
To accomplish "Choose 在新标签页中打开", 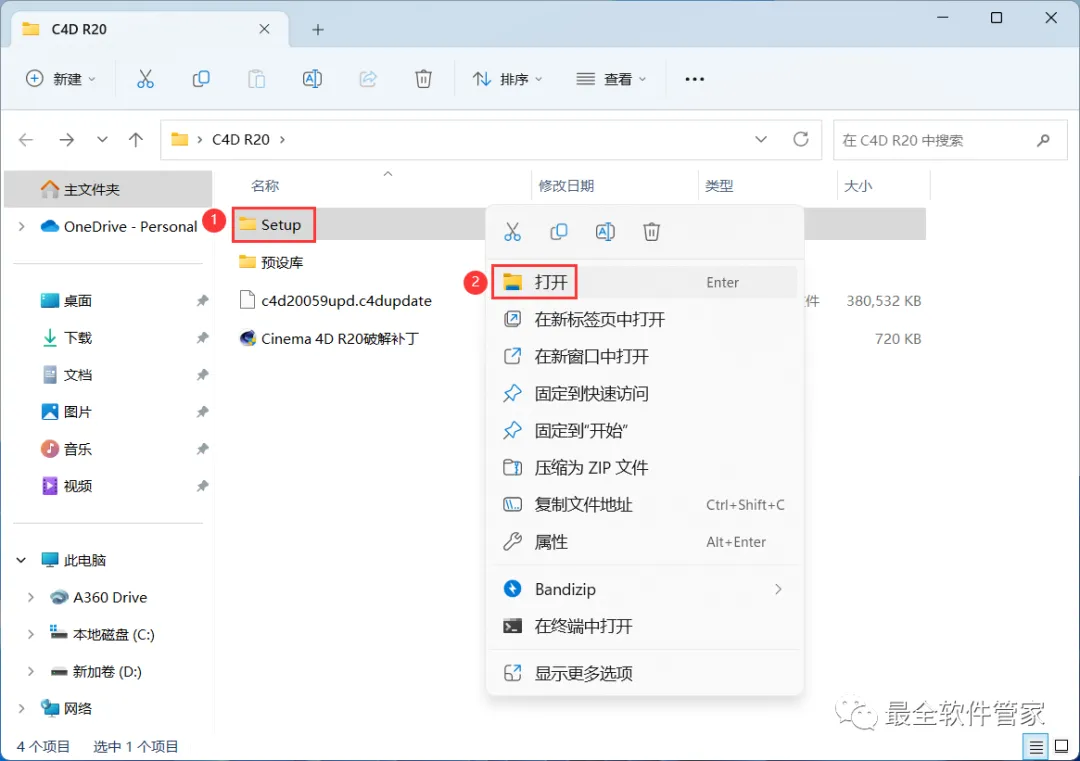I will (644, 320).
